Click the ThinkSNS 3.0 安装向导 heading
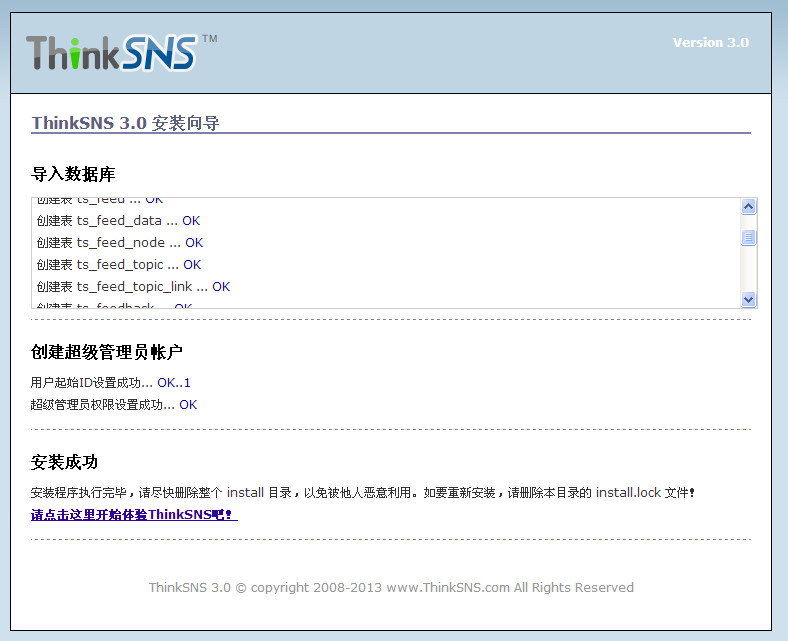Screen dimensions: 788x641 click(125, 123)
